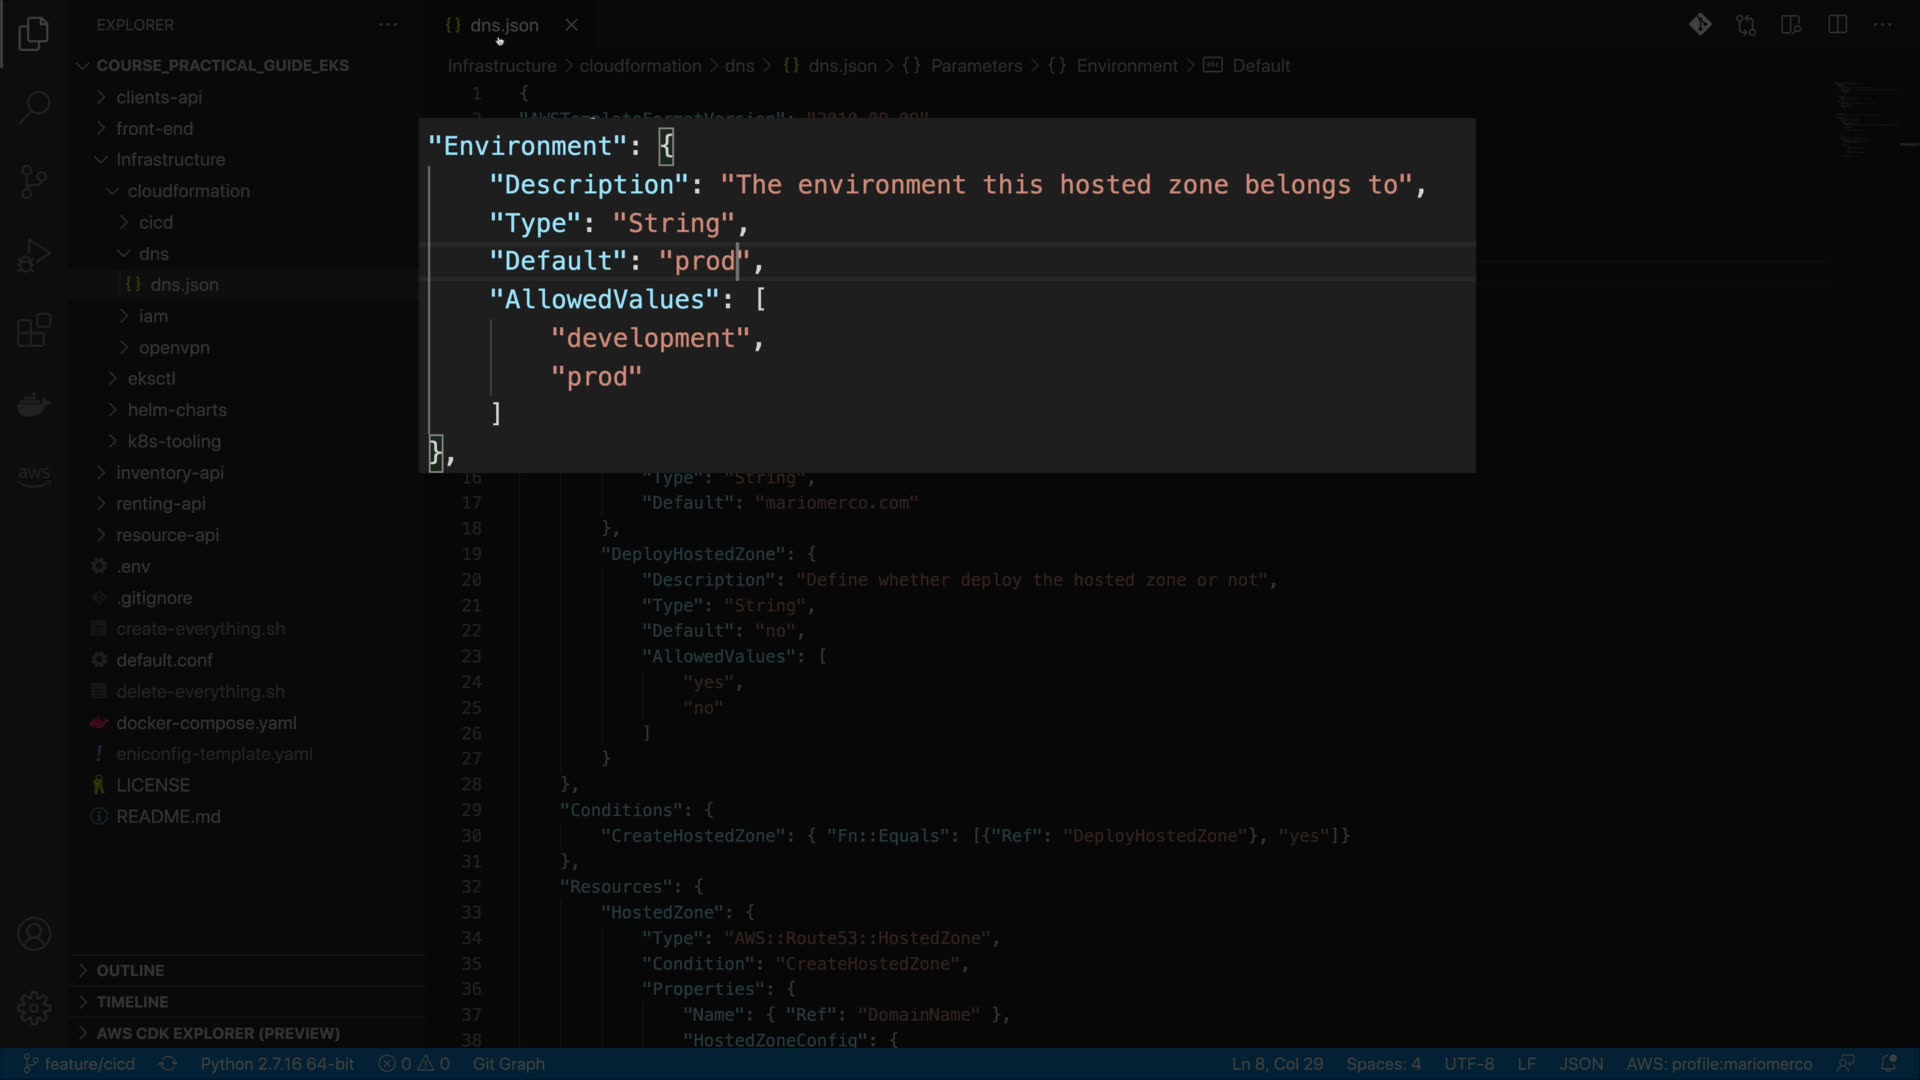1920x1080 pixels.
Task: Click Parameters in the breadcrumb
Action: (x=976, y=66)
